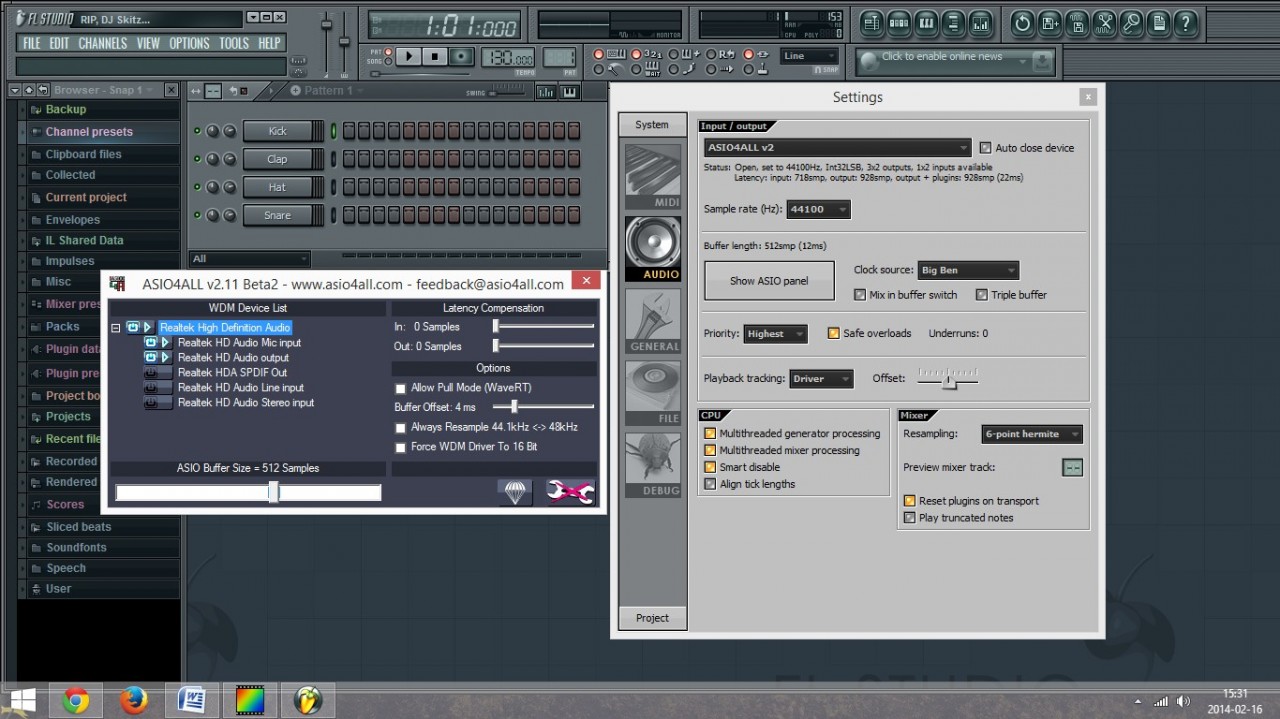
Task: Launch FL Studio from the taskbar
Action: [x=308, y=701]
